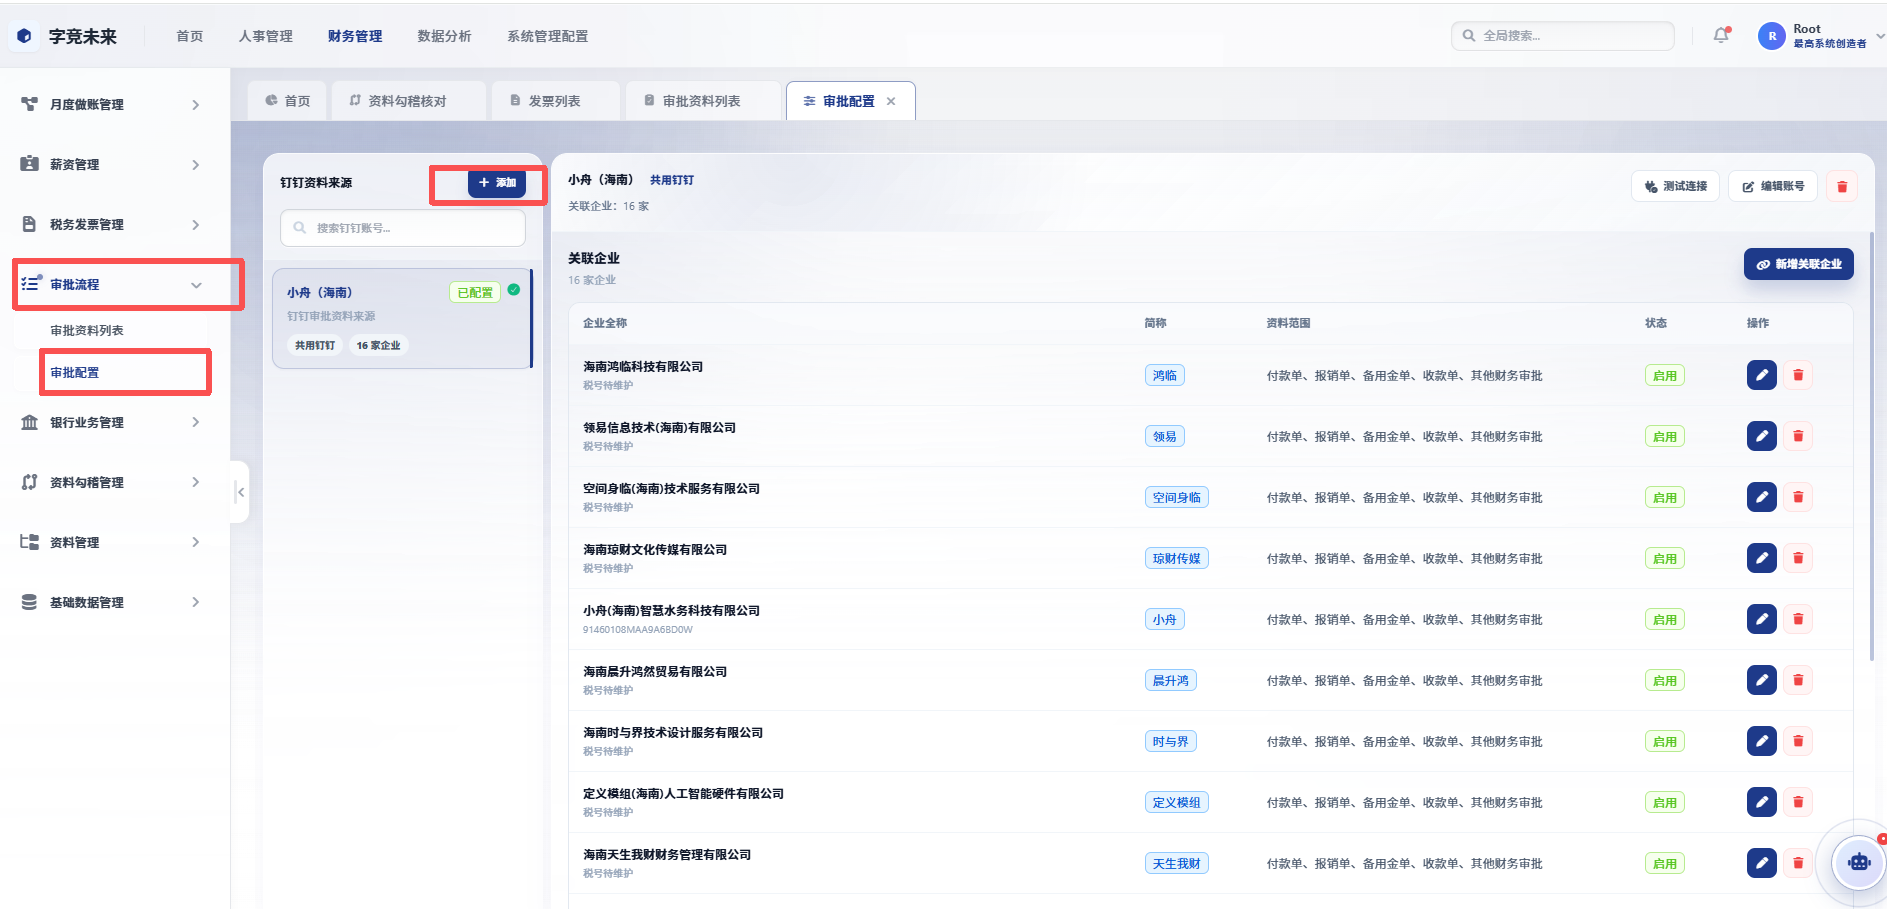Screen dimensions: 1887x909
Task: Edit the 海南鸿临科技有限公司 row
Action: tap(1761, 375)
